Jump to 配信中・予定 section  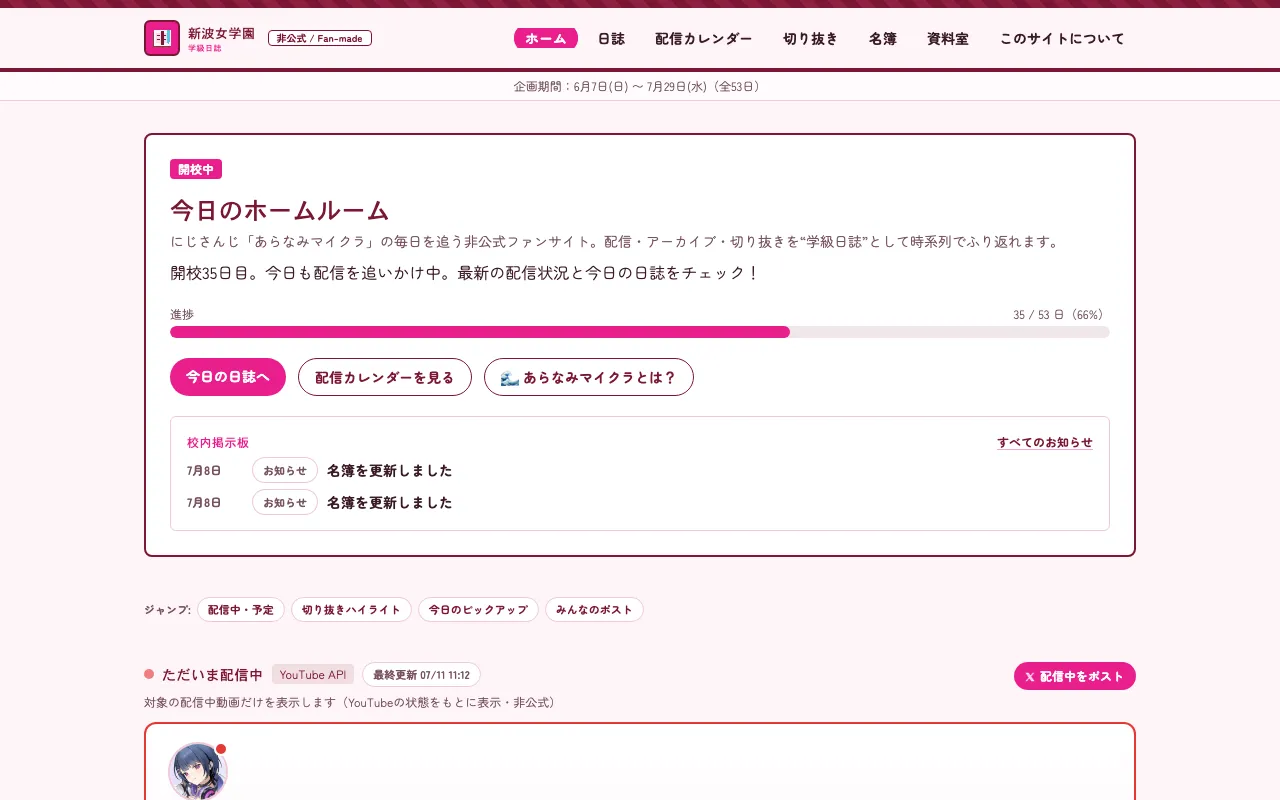pos(241,609)
